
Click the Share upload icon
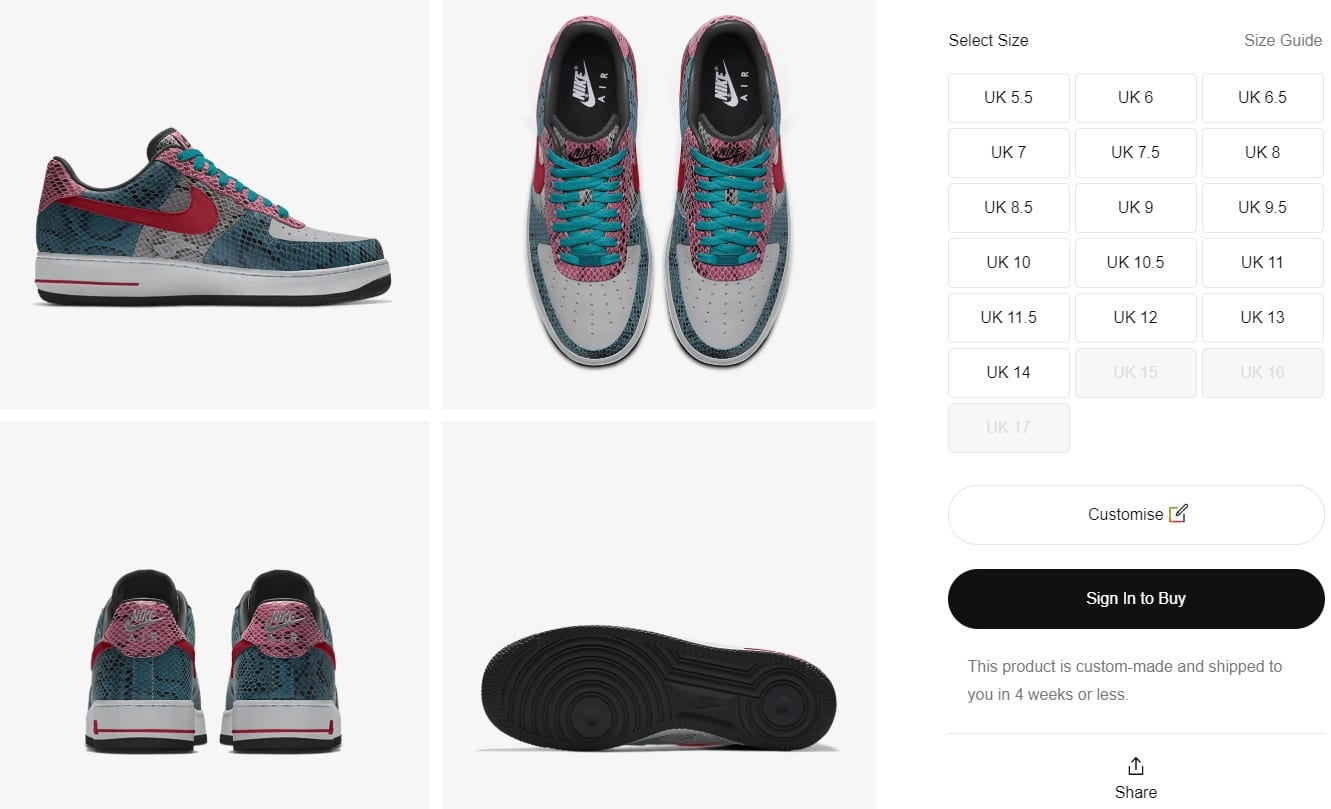(1135, 766)
